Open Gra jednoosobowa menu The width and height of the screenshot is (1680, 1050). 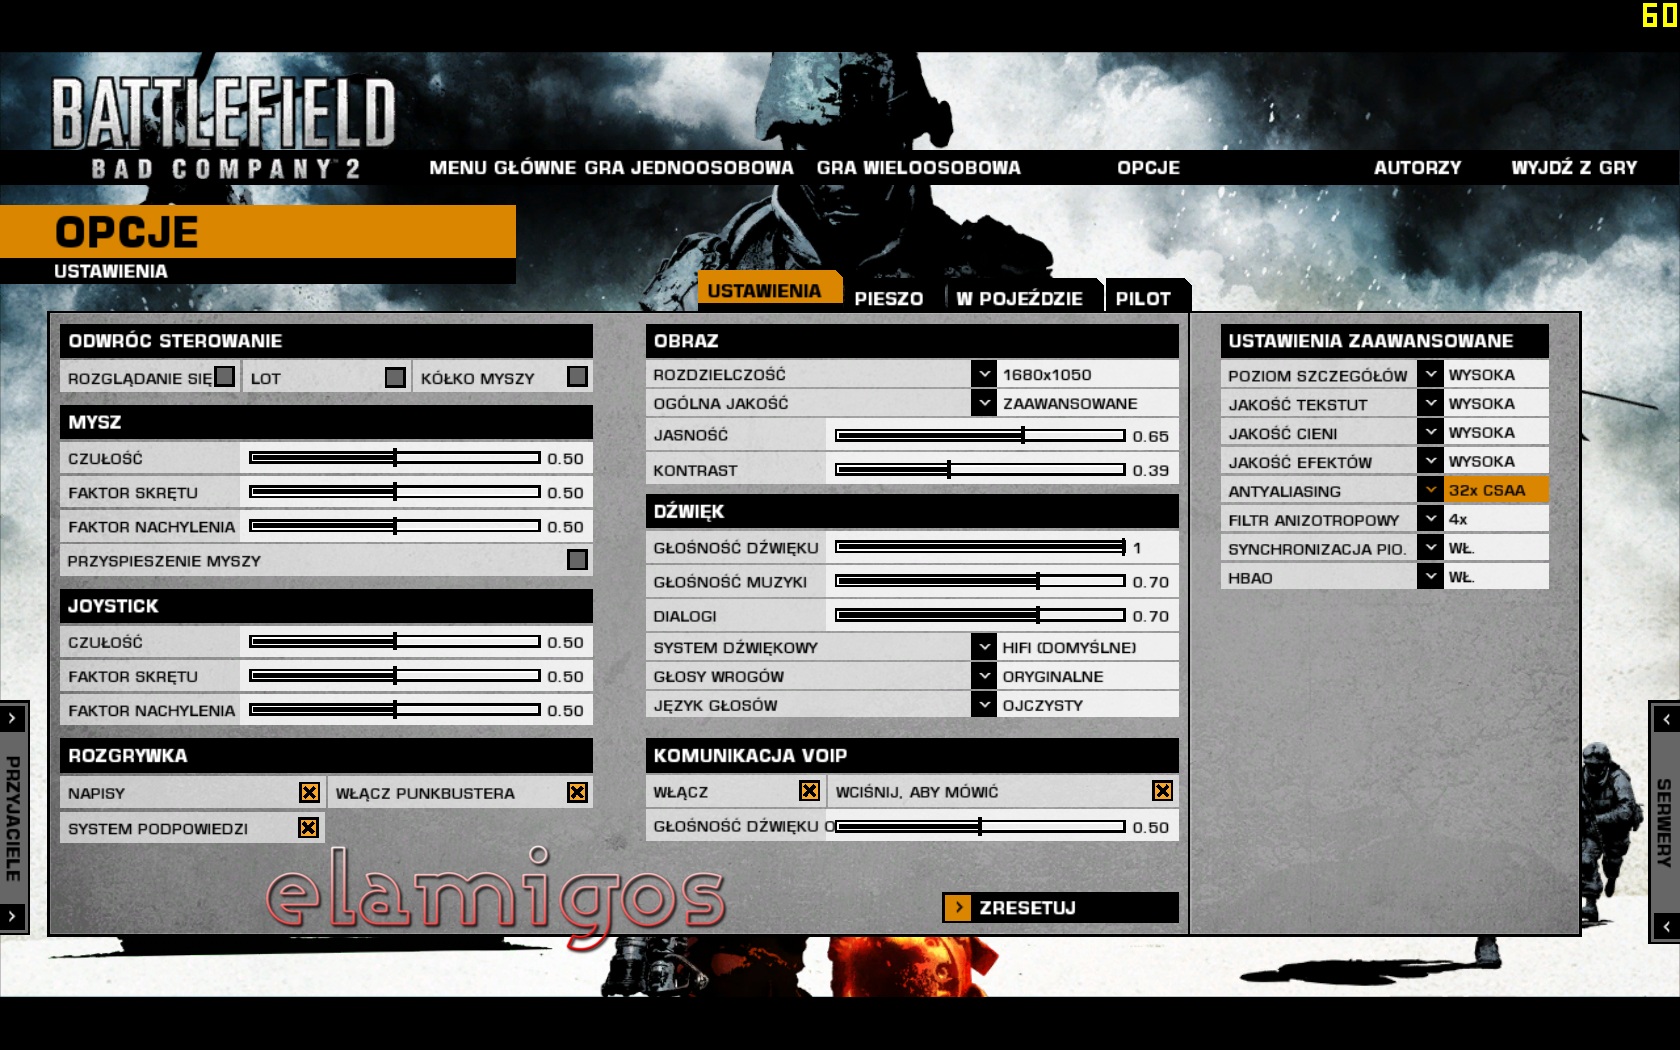[x=689, y=168]
